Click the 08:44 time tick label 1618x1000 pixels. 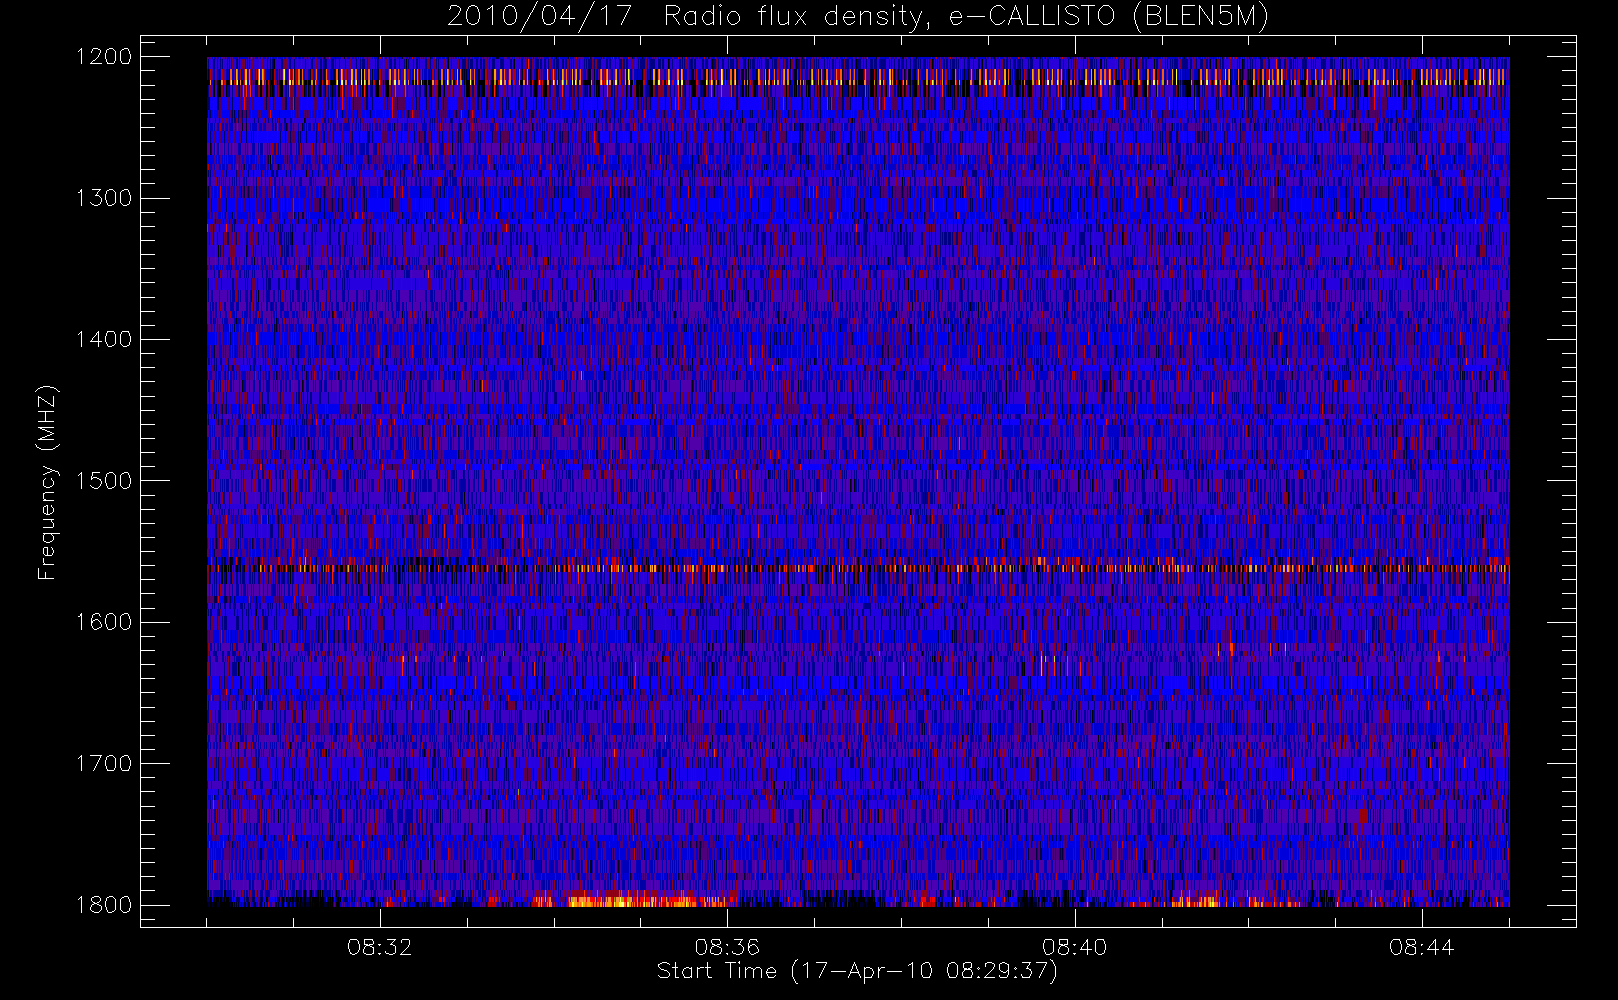click(x=1421, y=947)
